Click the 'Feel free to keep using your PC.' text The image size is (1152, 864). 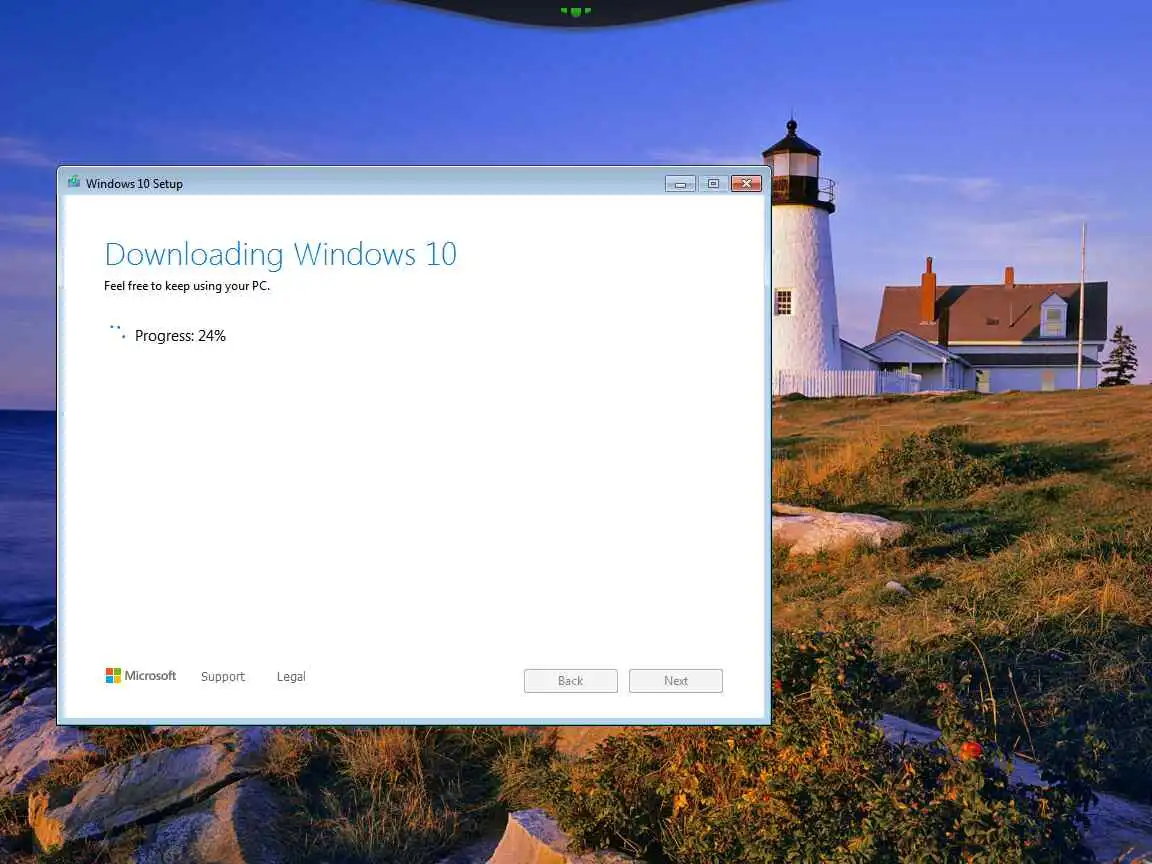pyautogui.click(x=187, y=286)
